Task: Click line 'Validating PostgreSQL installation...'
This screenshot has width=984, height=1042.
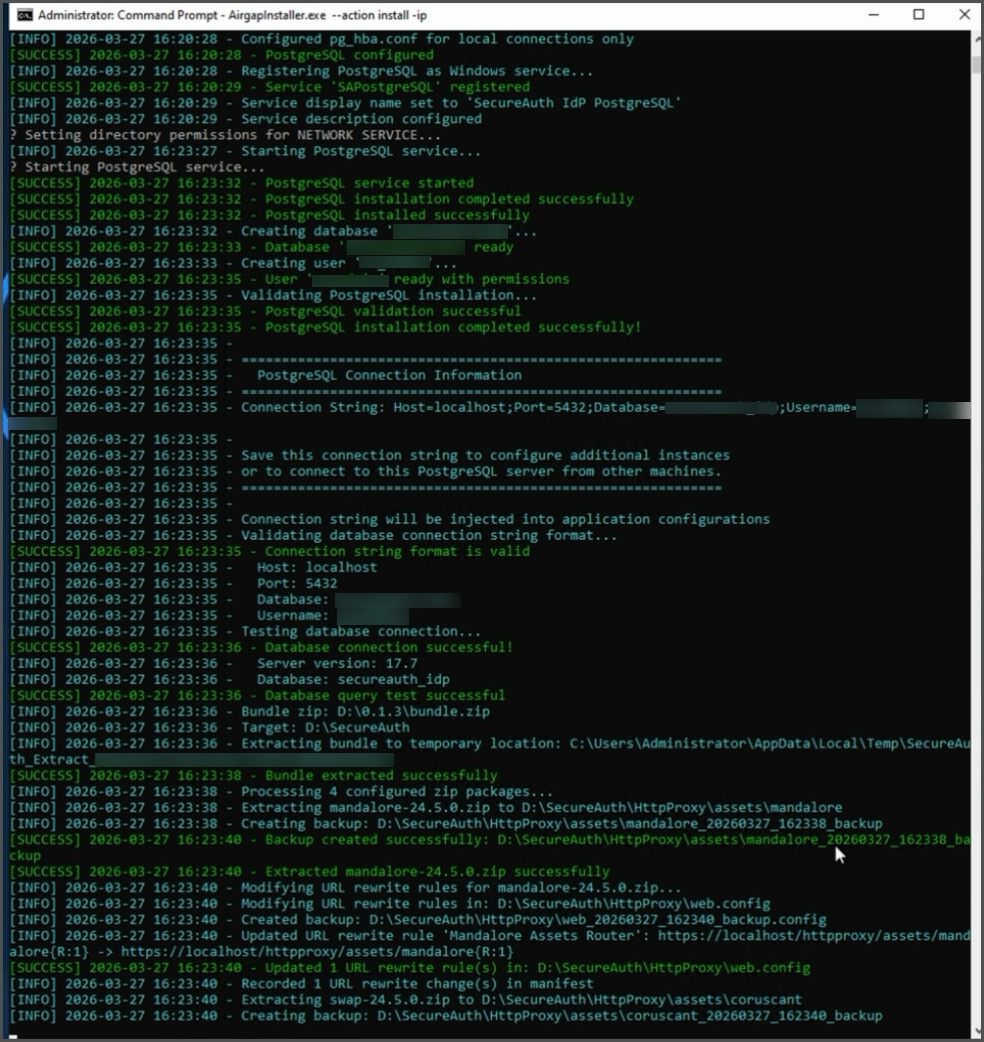Action: (274, 295)
